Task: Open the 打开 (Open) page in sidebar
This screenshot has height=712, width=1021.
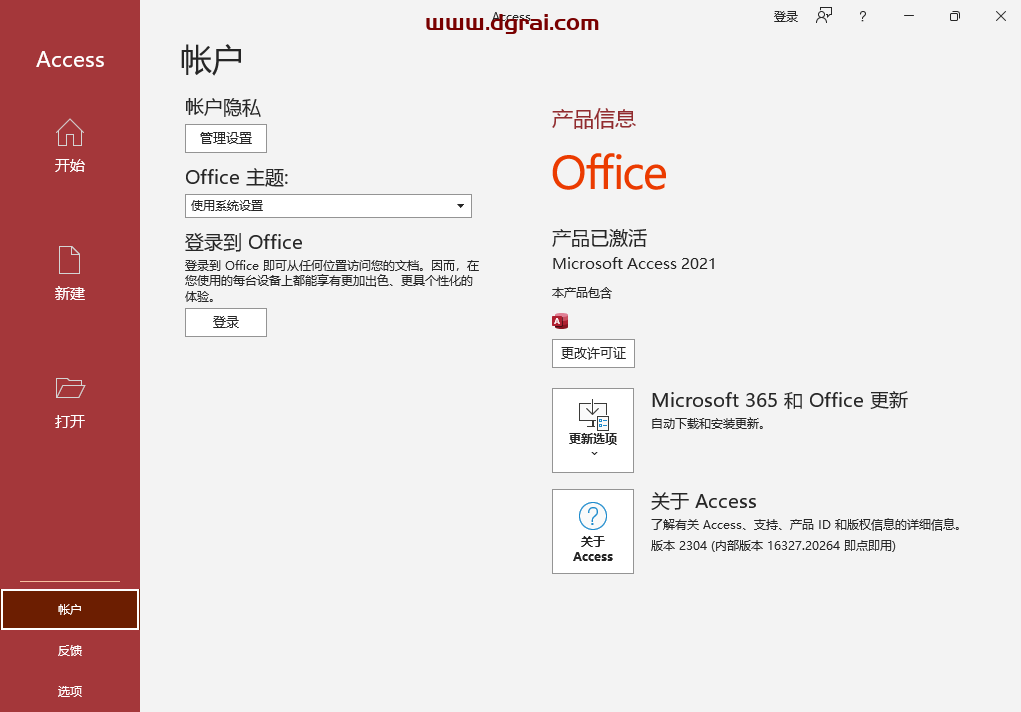Action: (x=70, y=402)
